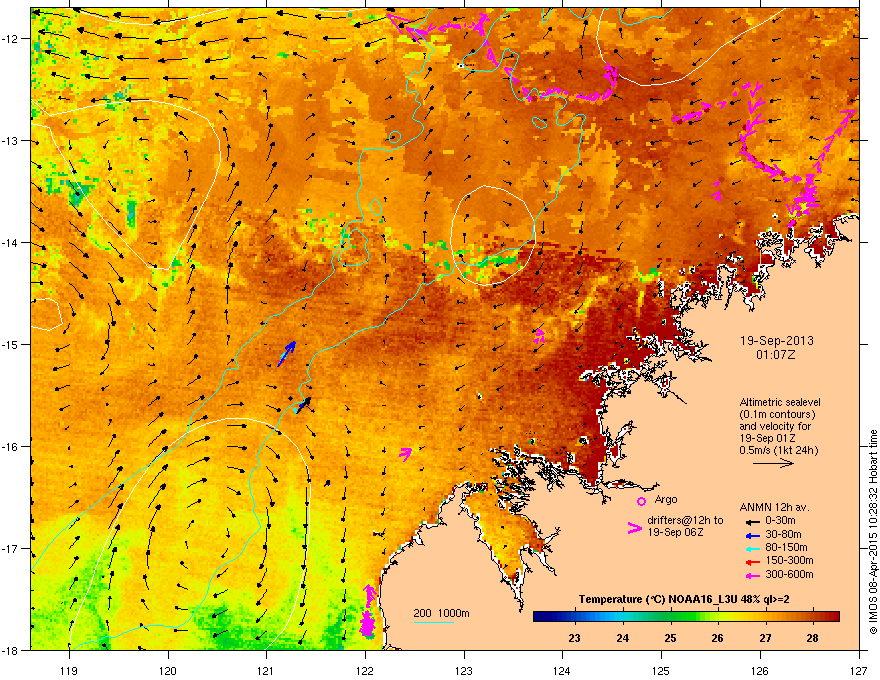Click the magenta 300-600m arrow legend symbol
880x680 pixels.
(752, 575)
